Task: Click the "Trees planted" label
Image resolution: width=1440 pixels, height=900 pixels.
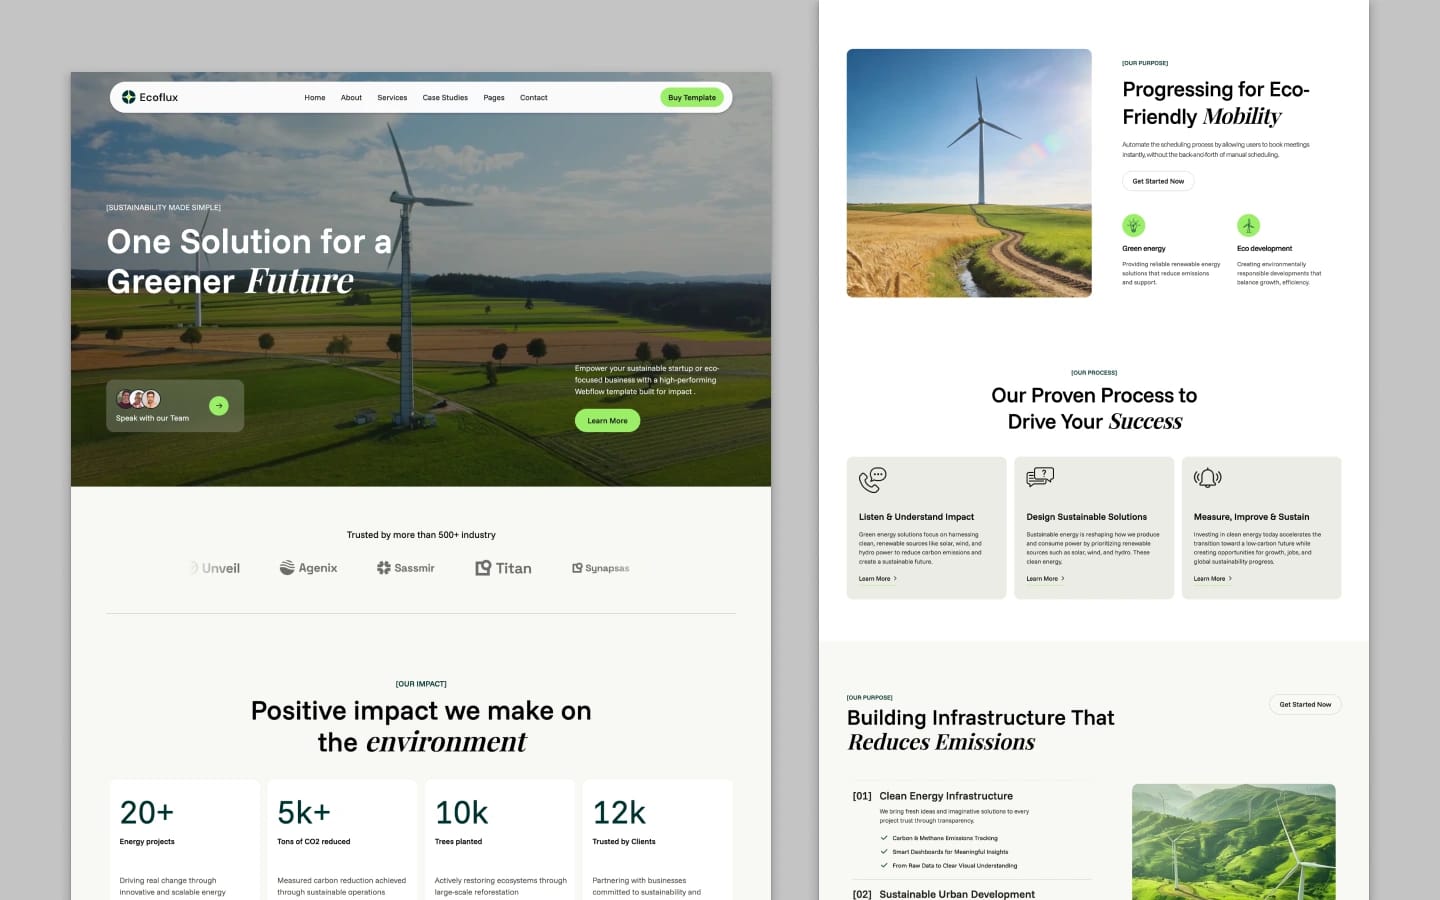Action: tap(458, 842)
